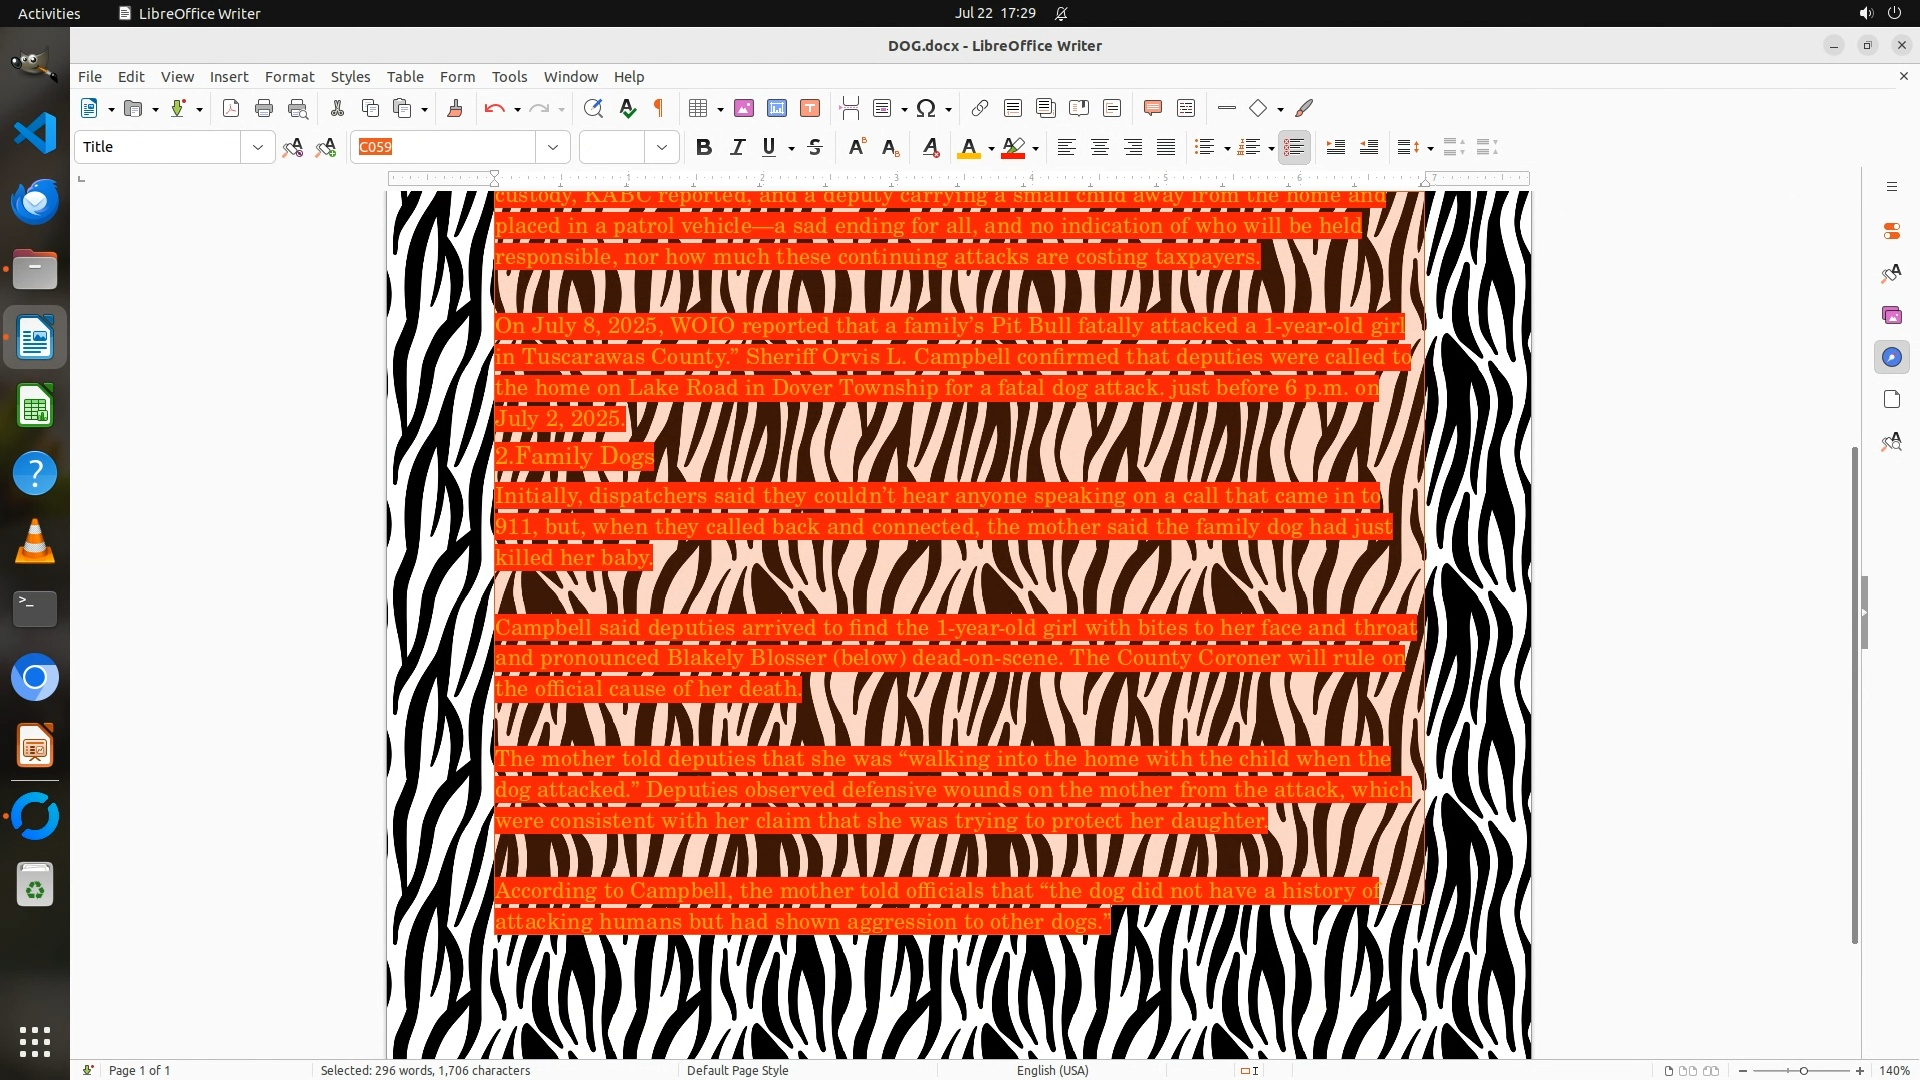Toggle Italic formatting
1920x1080 pixels.
click(x=737, y=147)
